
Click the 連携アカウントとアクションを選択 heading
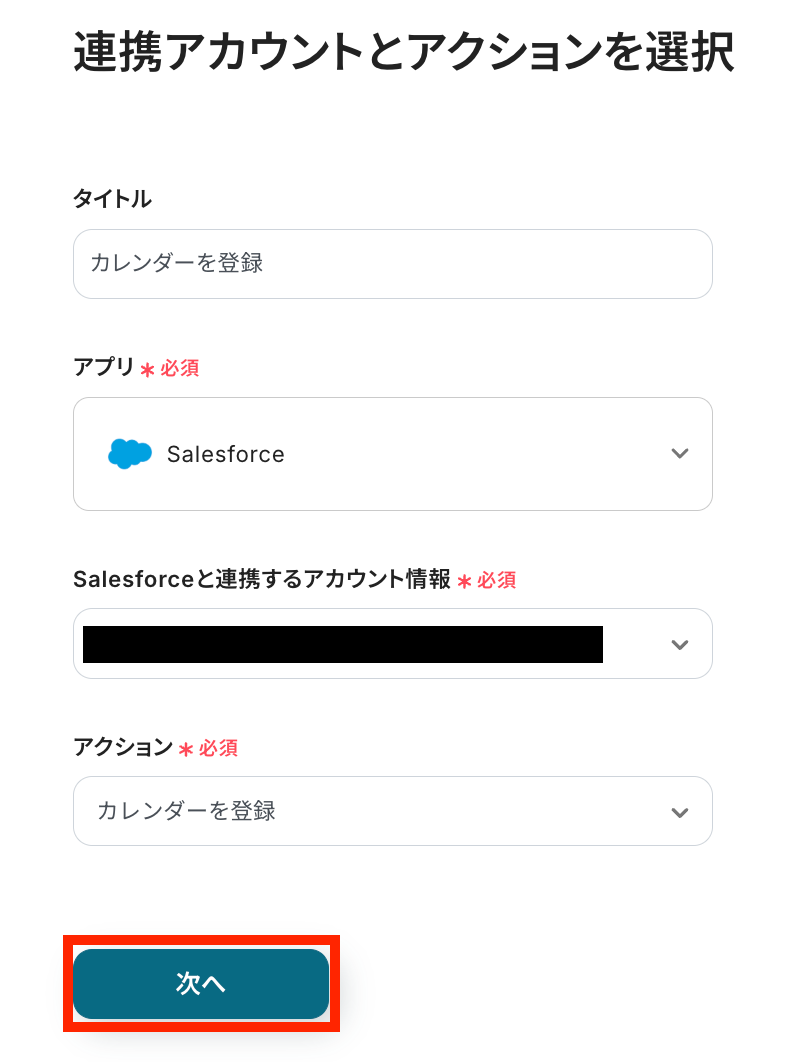tap(403, 53)
